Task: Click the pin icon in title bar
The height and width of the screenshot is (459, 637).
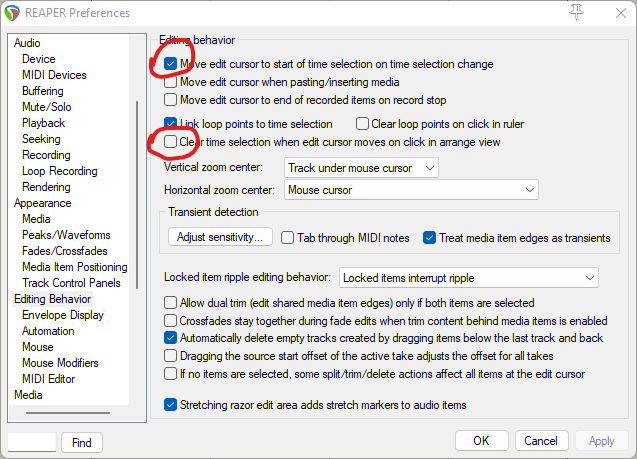Action: 576,12
